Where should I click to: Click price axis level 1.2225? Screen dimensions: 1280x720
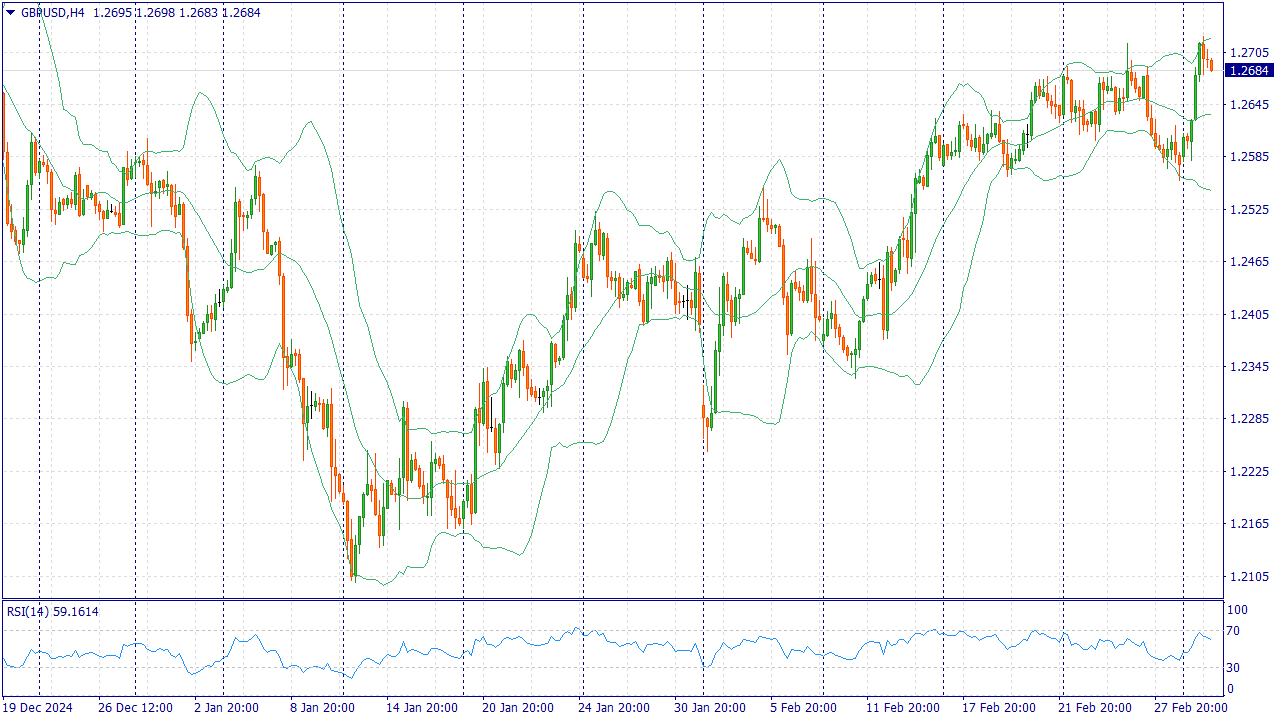[1248, 472]
